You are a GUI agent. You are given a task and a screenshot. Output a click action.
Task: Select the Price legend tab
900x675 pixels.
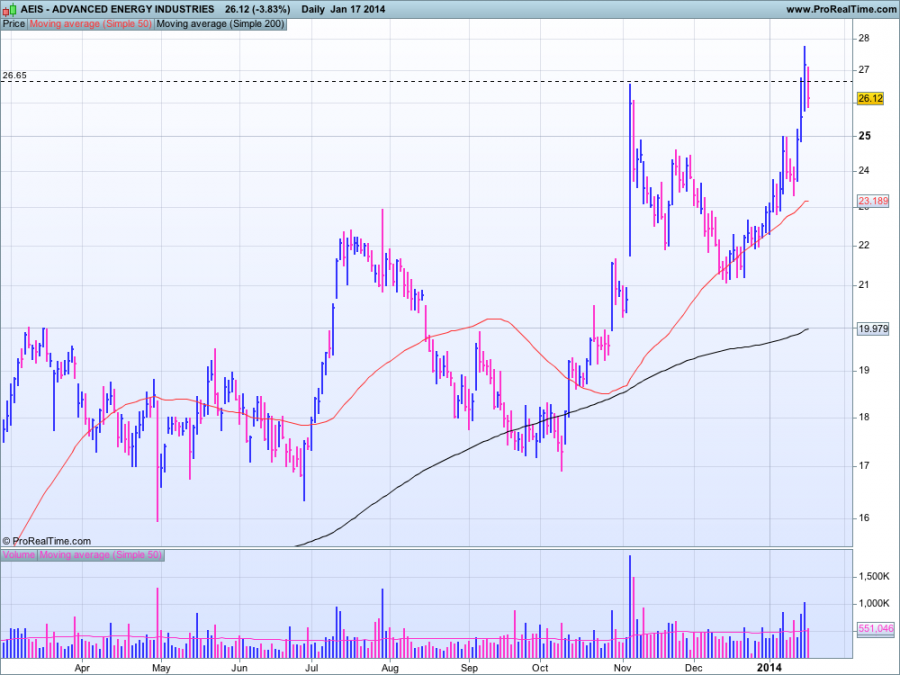point(14,24)
